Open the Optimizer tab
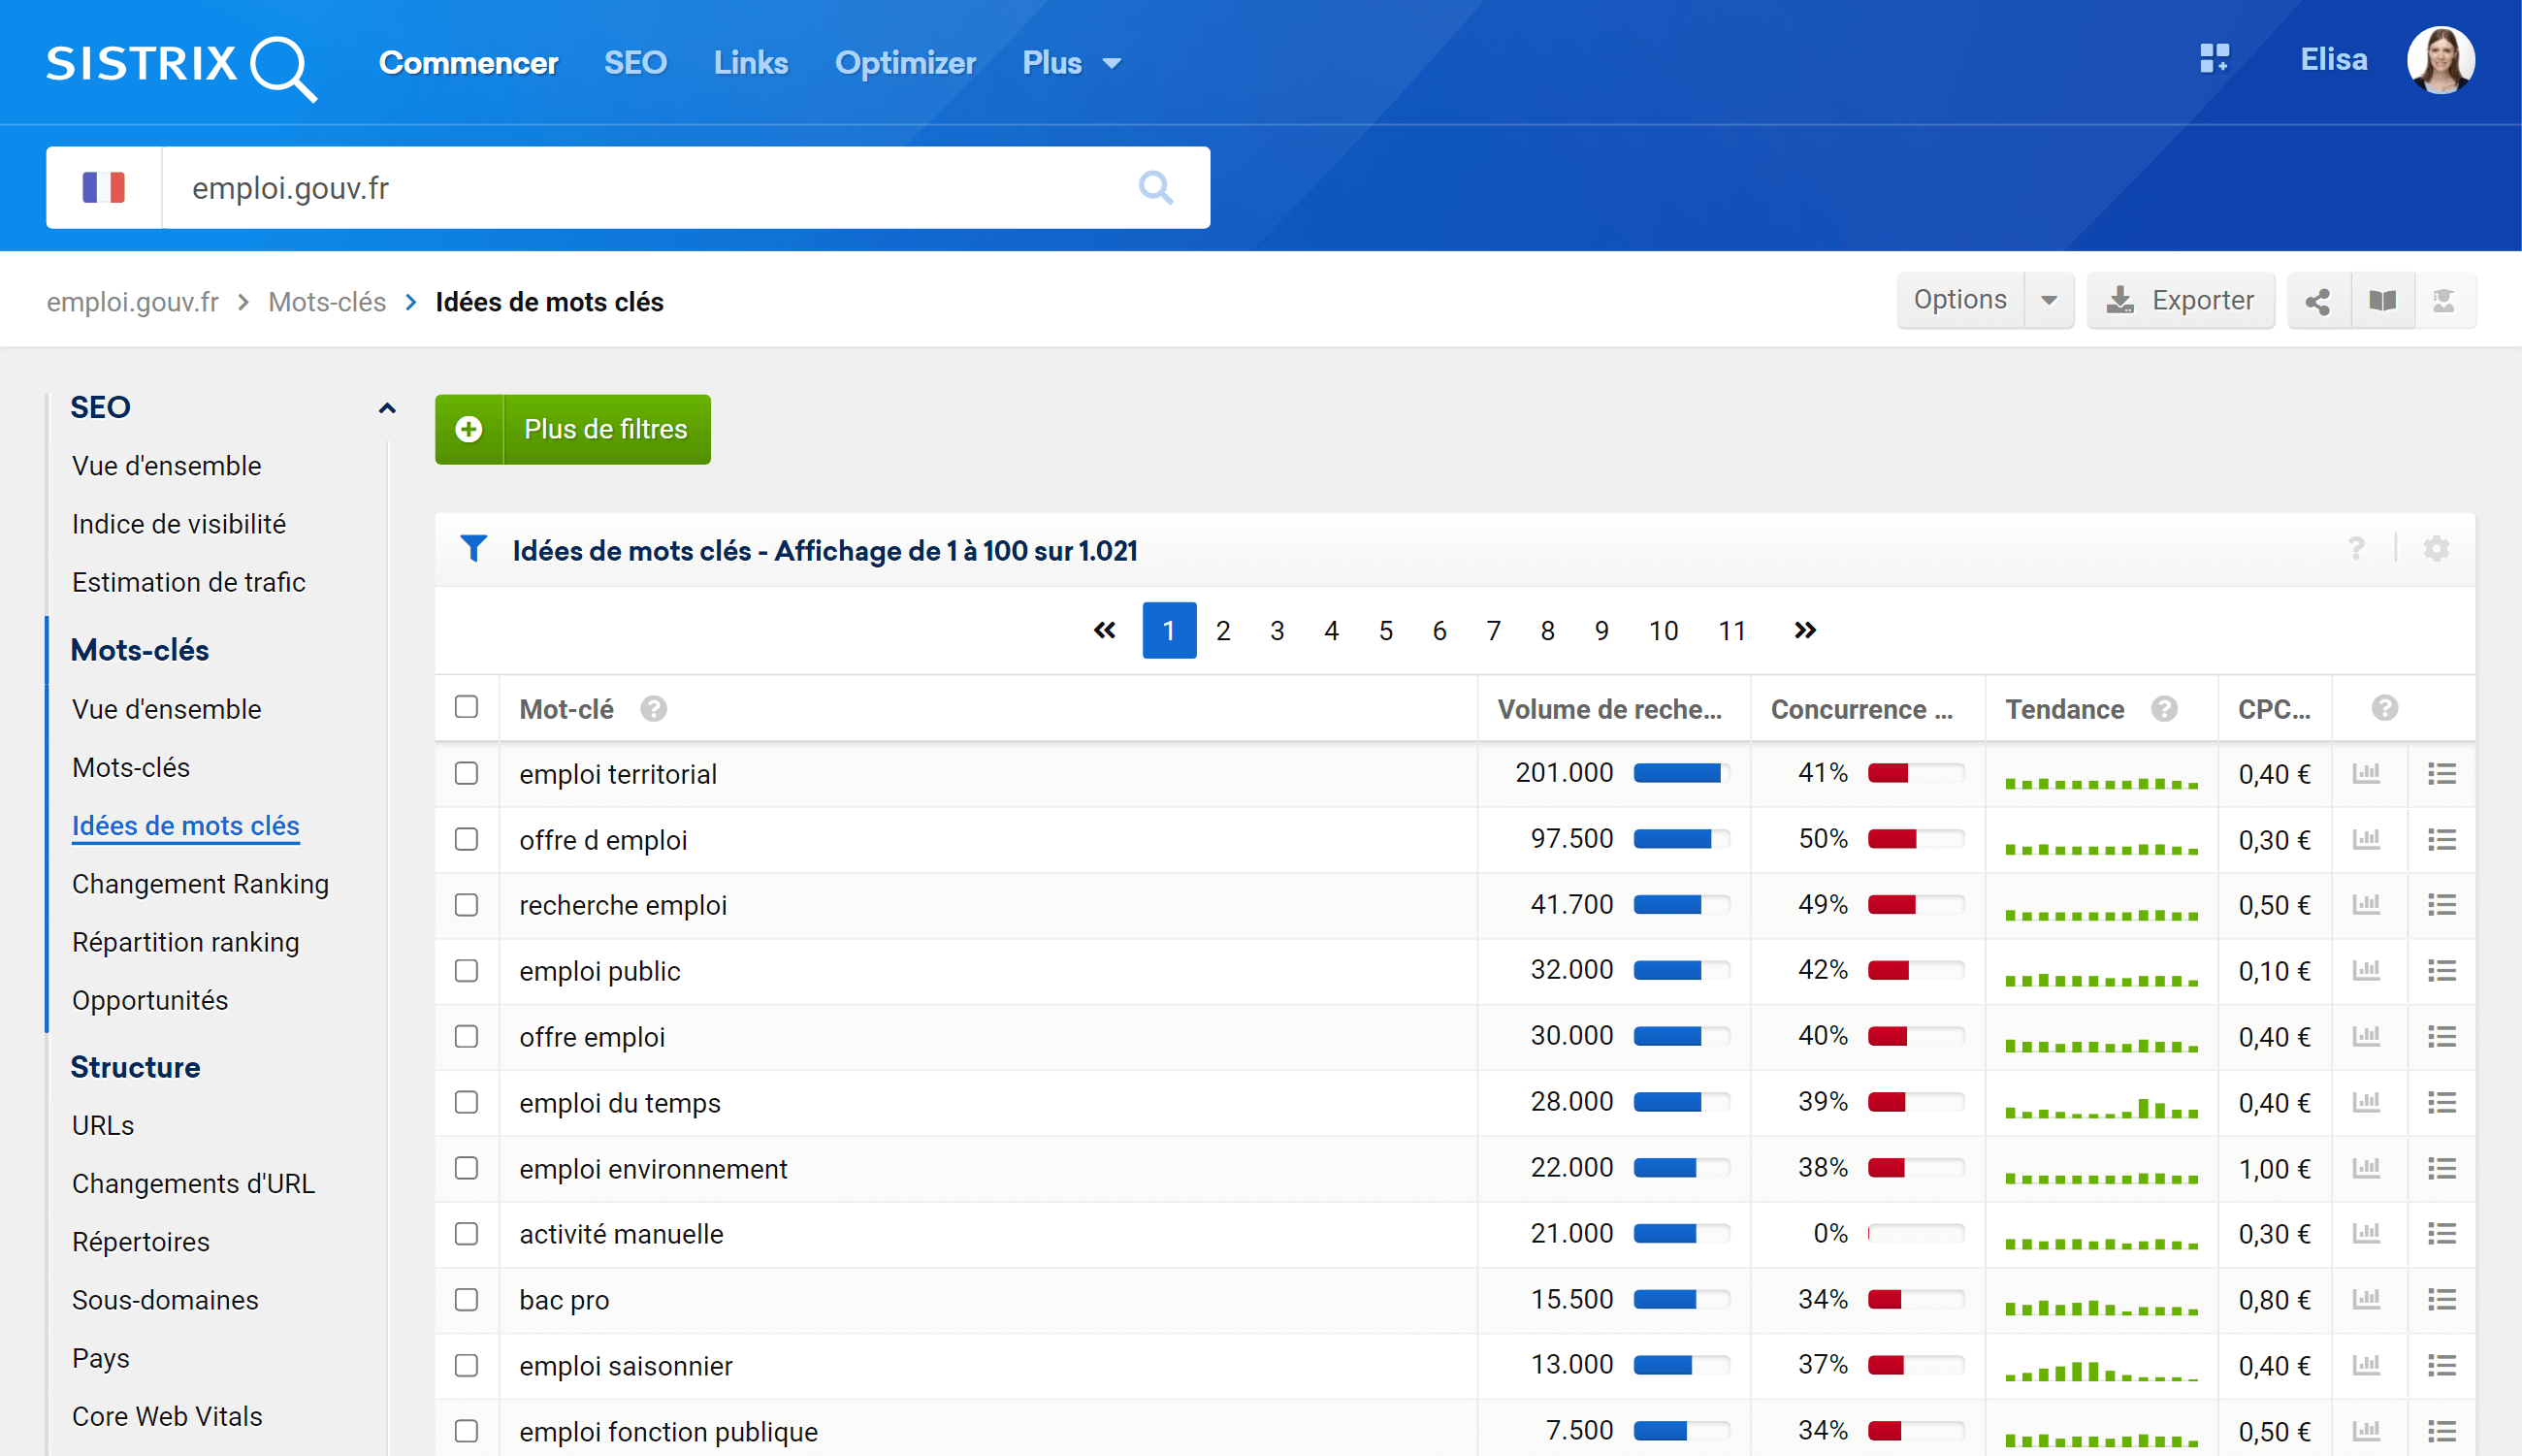The width and height of the screenshot is (2522, 1456). (x=905, y=63)
